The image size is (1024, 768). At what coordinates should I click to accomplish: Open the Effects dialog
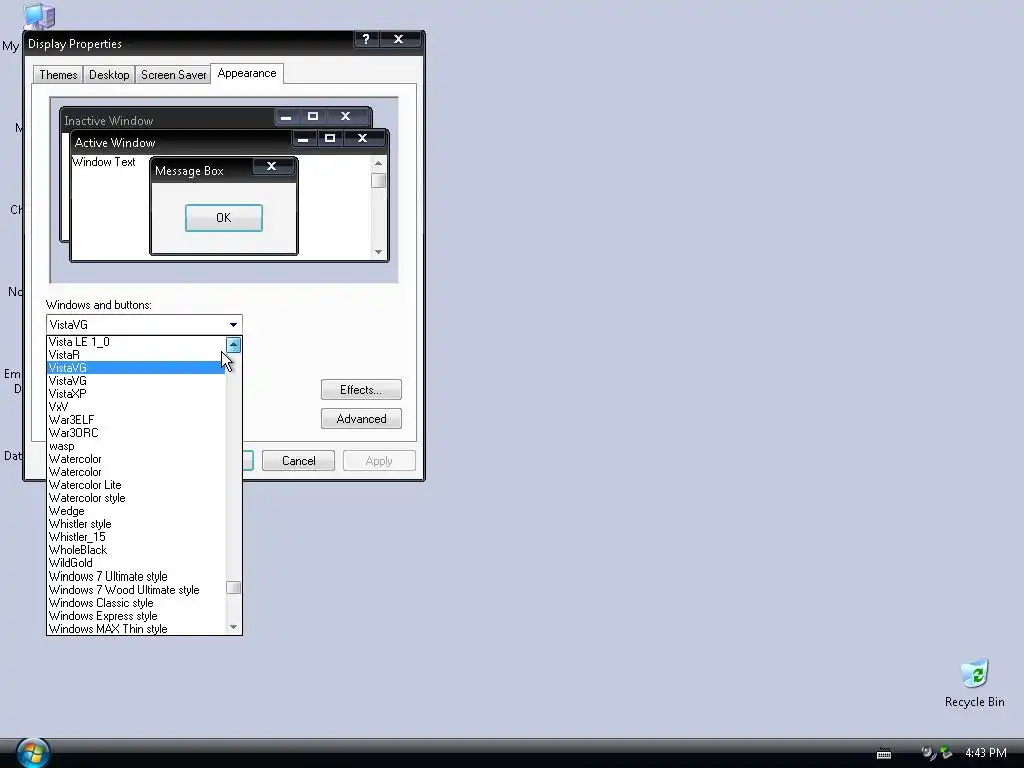(x=361, y=390)
